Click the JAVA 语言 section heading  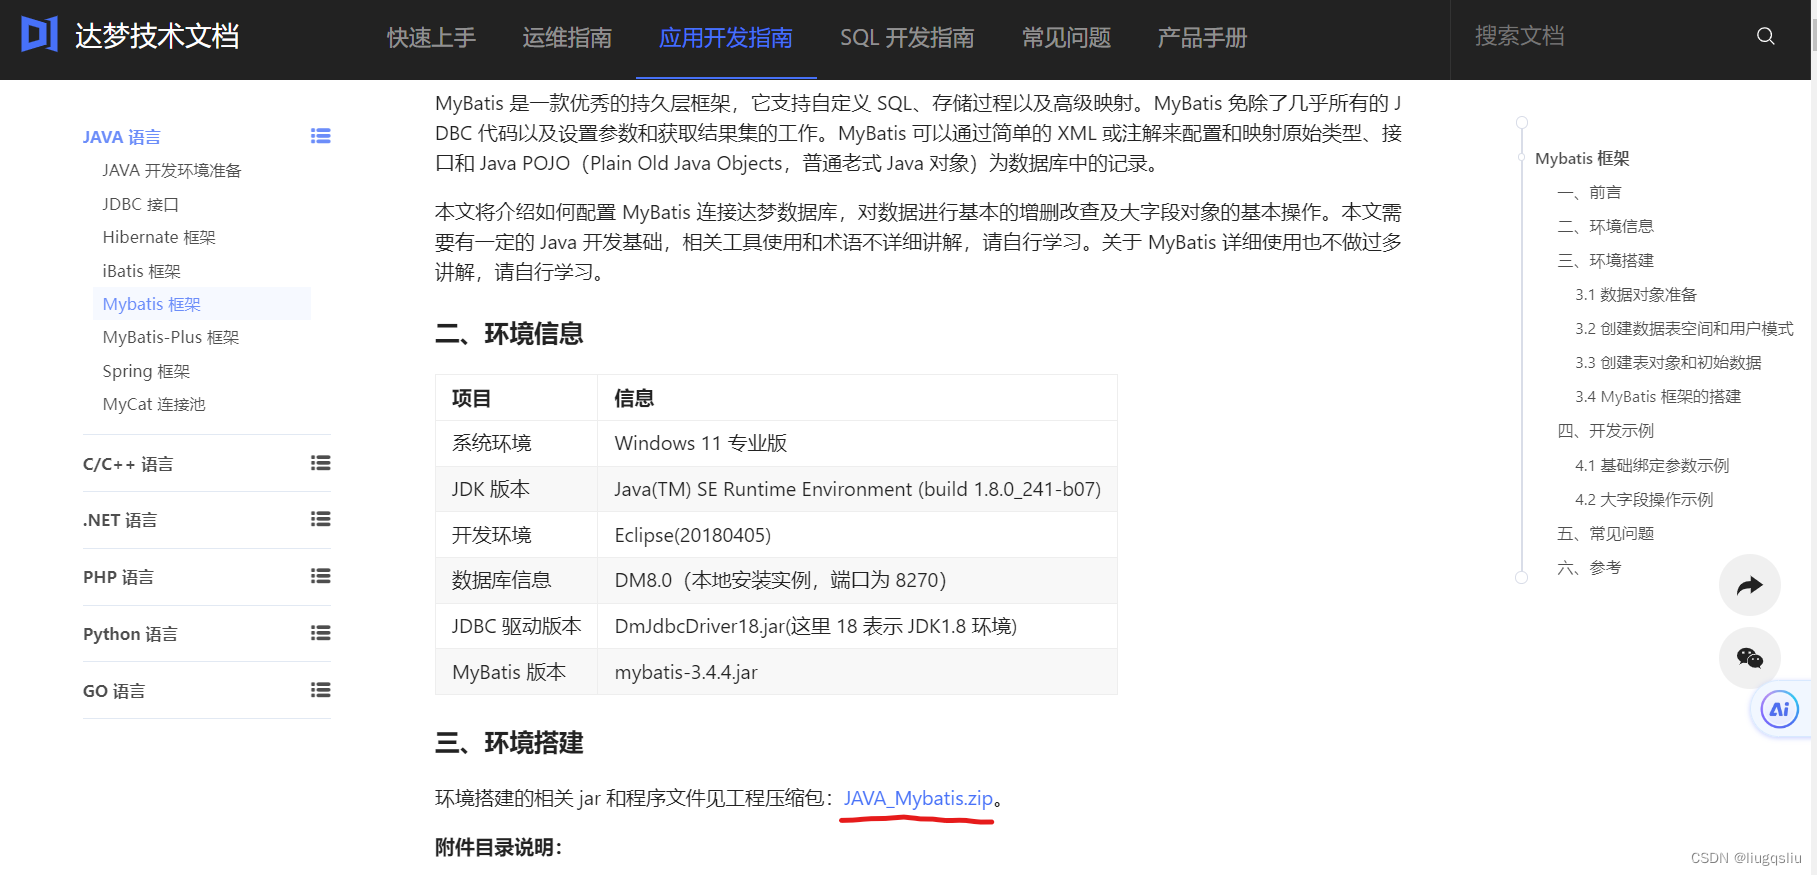[122, 137]
